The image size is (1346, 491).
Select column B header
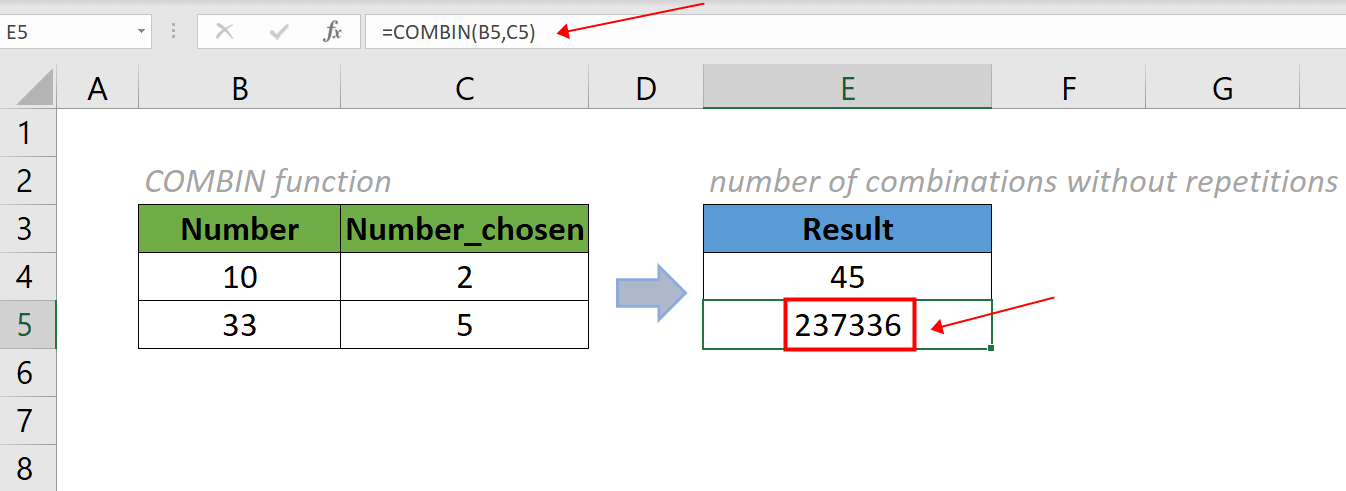pos(239,90)
